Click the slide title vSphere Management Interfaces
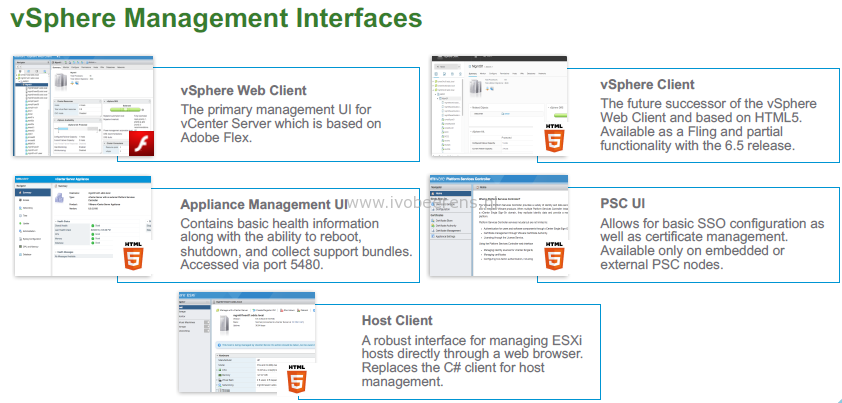This screenshot has height=403, width=842. click(216, 17)
